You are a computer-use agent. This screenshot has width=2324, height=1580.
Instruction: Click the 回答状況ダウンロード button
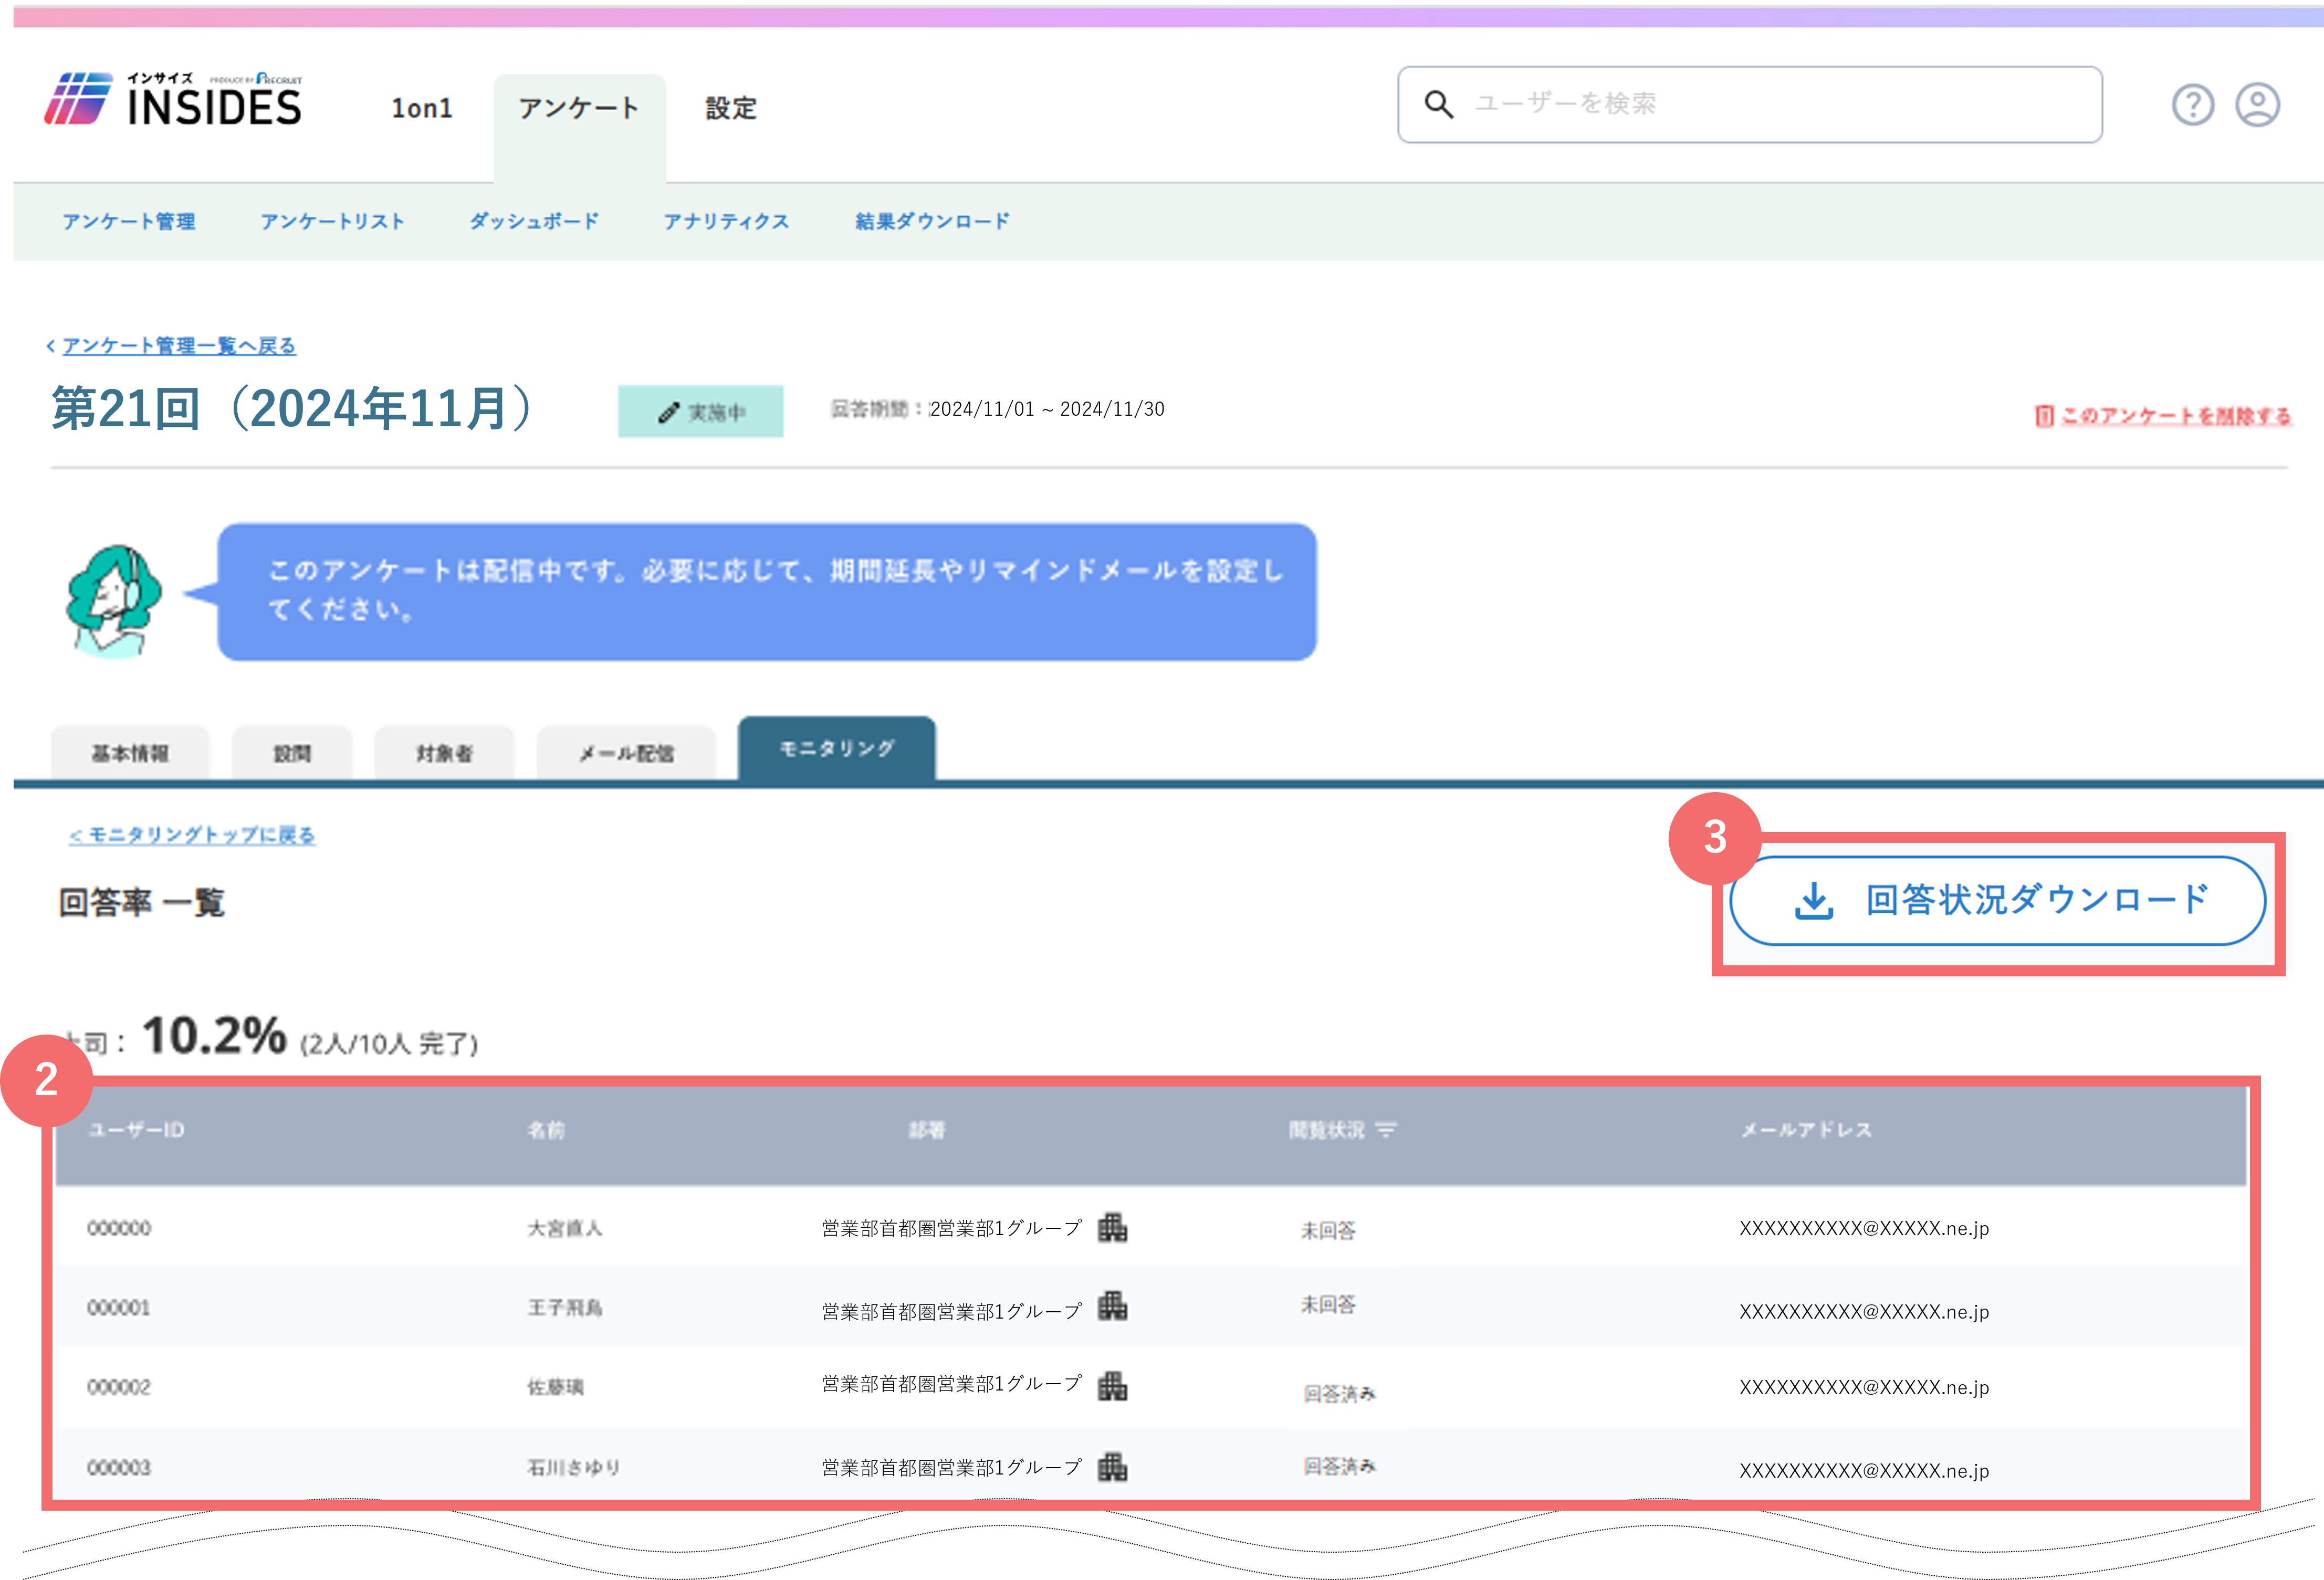pos(1998,900)
